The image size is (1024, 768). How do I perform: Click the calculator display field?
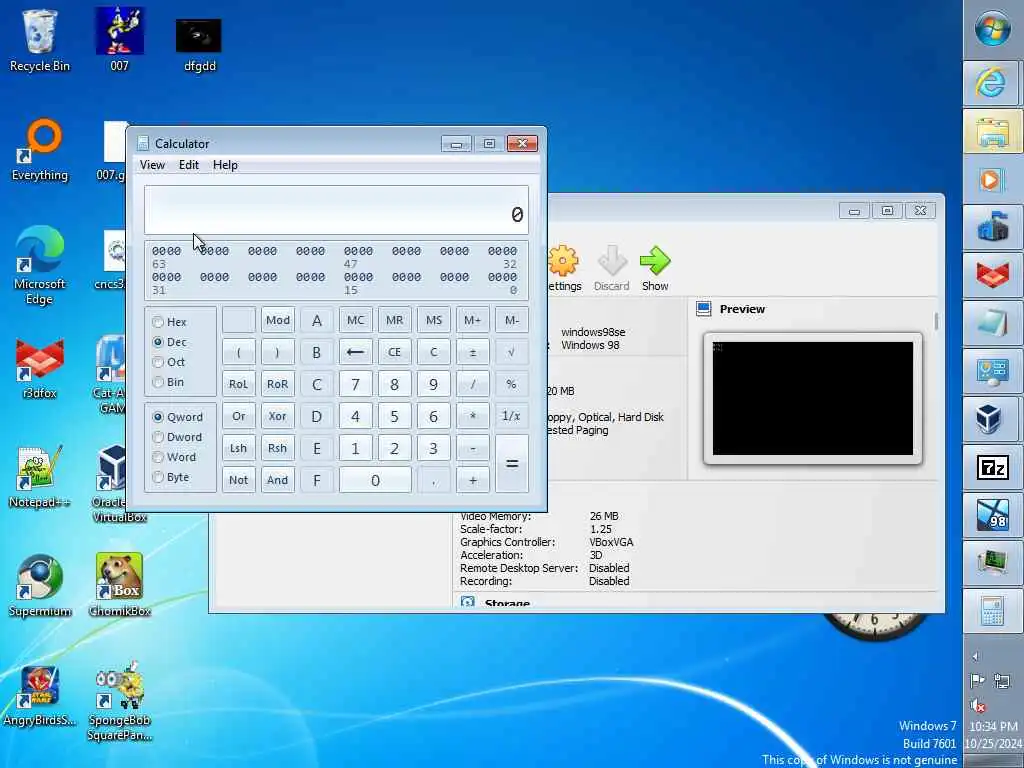(336, 210)
